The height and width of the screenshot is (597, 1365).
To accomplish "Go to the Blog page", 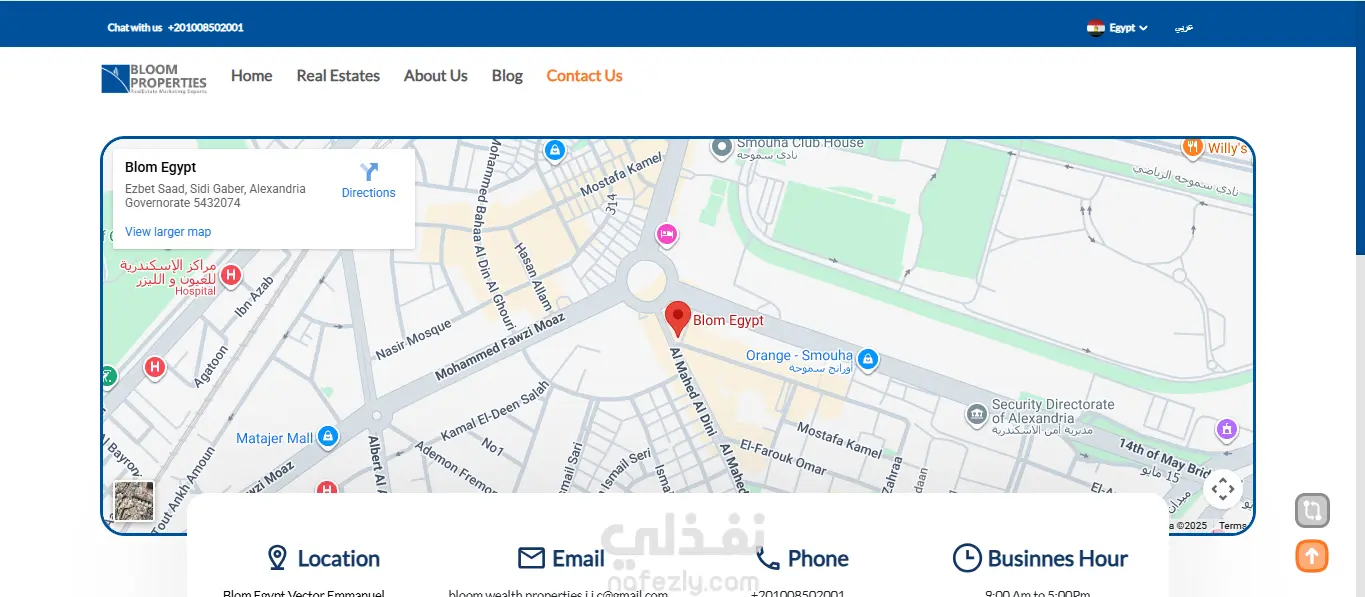I will 507,76.
